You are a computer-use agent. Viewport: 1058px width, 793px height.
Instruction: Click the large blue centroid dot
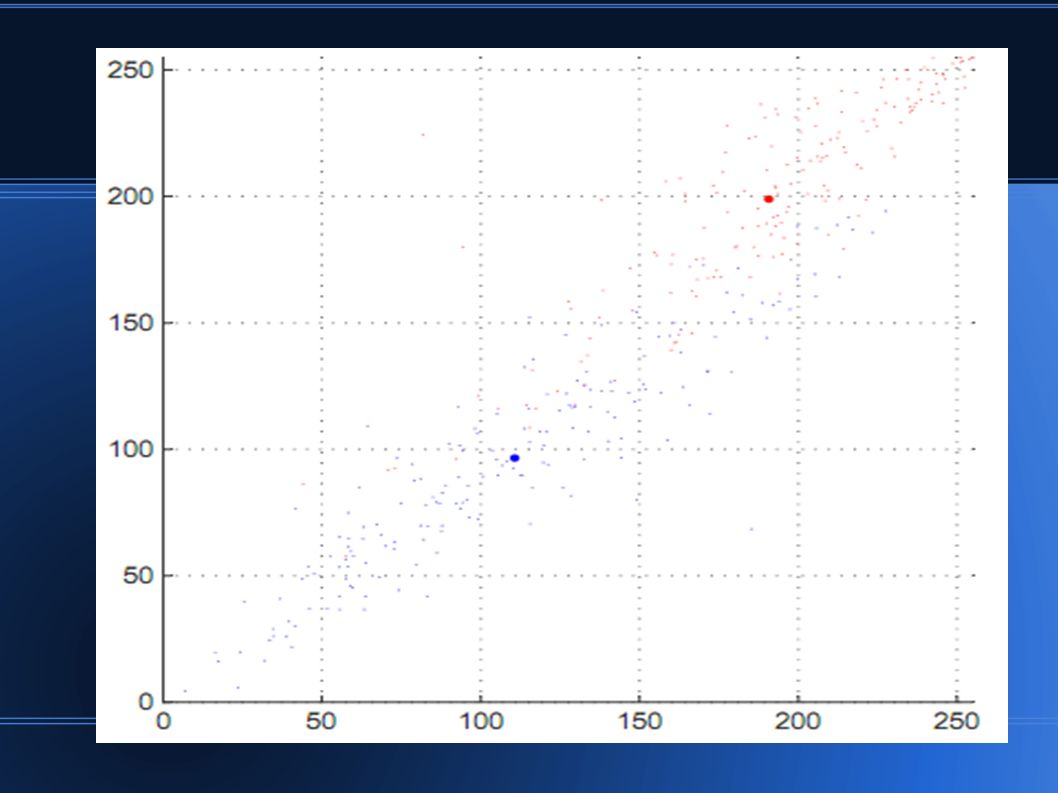pyautogui.click(x=515, y=458)
